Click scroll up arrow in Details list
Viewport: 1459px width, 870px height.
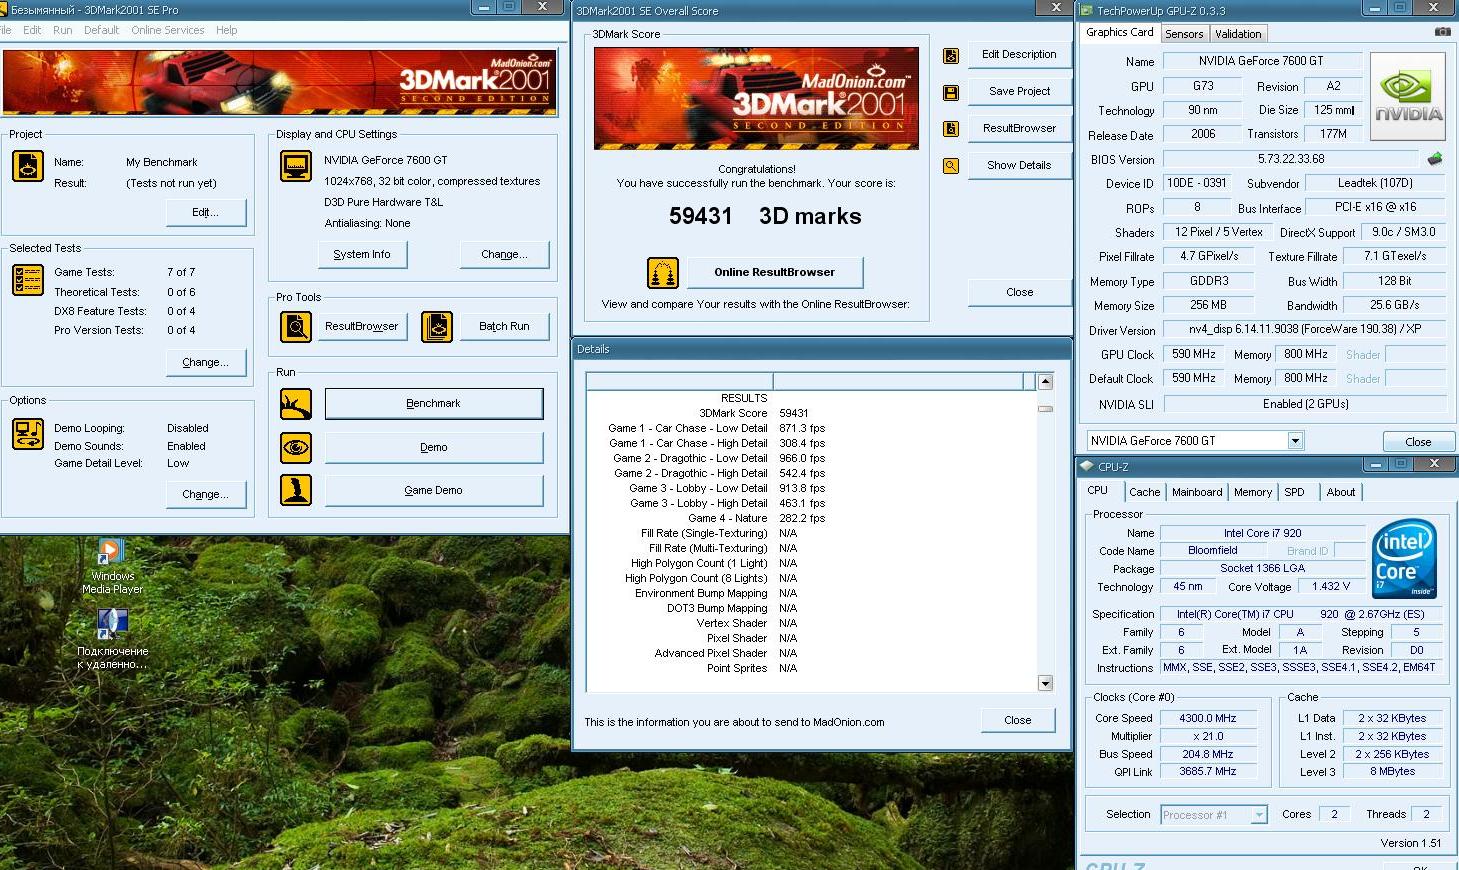[1045, 382]
